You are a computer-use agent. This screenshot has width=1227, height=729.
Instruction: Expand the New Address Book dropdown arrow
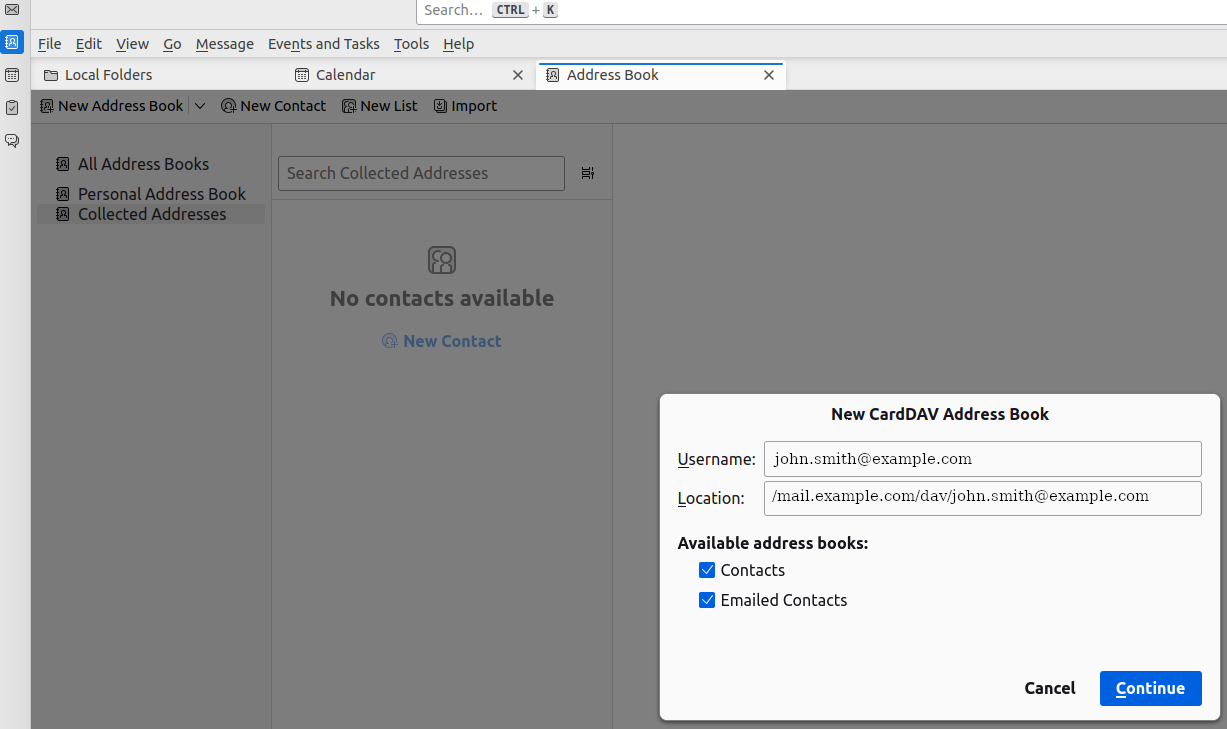pos(200,106)
